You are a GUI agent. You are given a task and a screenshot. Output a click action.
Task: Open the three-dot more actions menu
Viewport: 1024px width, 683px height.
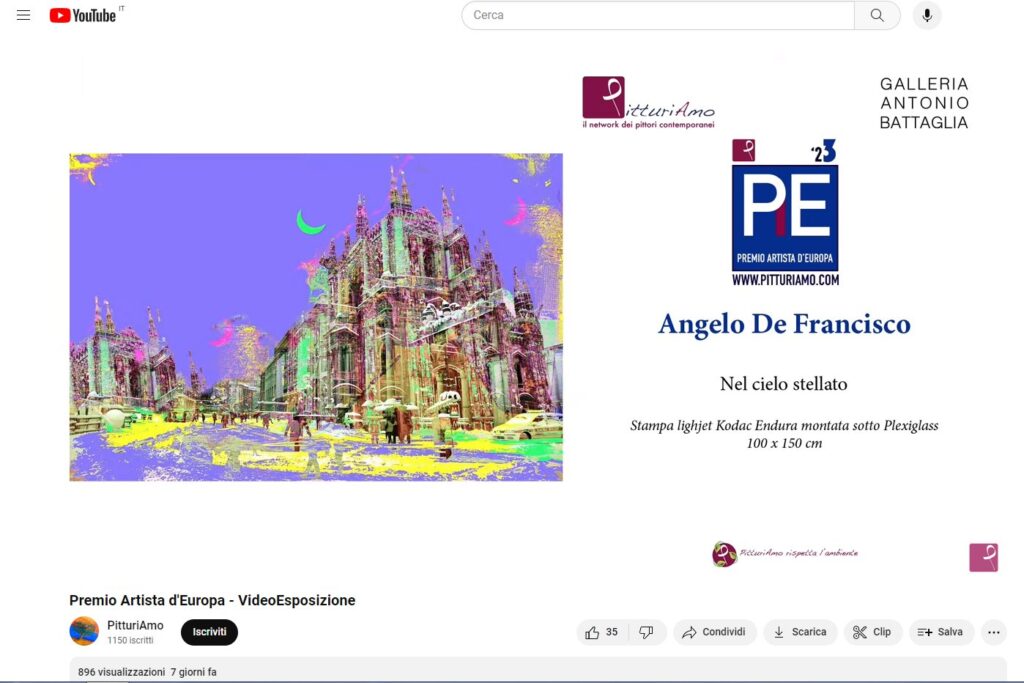tap(993, 632)
